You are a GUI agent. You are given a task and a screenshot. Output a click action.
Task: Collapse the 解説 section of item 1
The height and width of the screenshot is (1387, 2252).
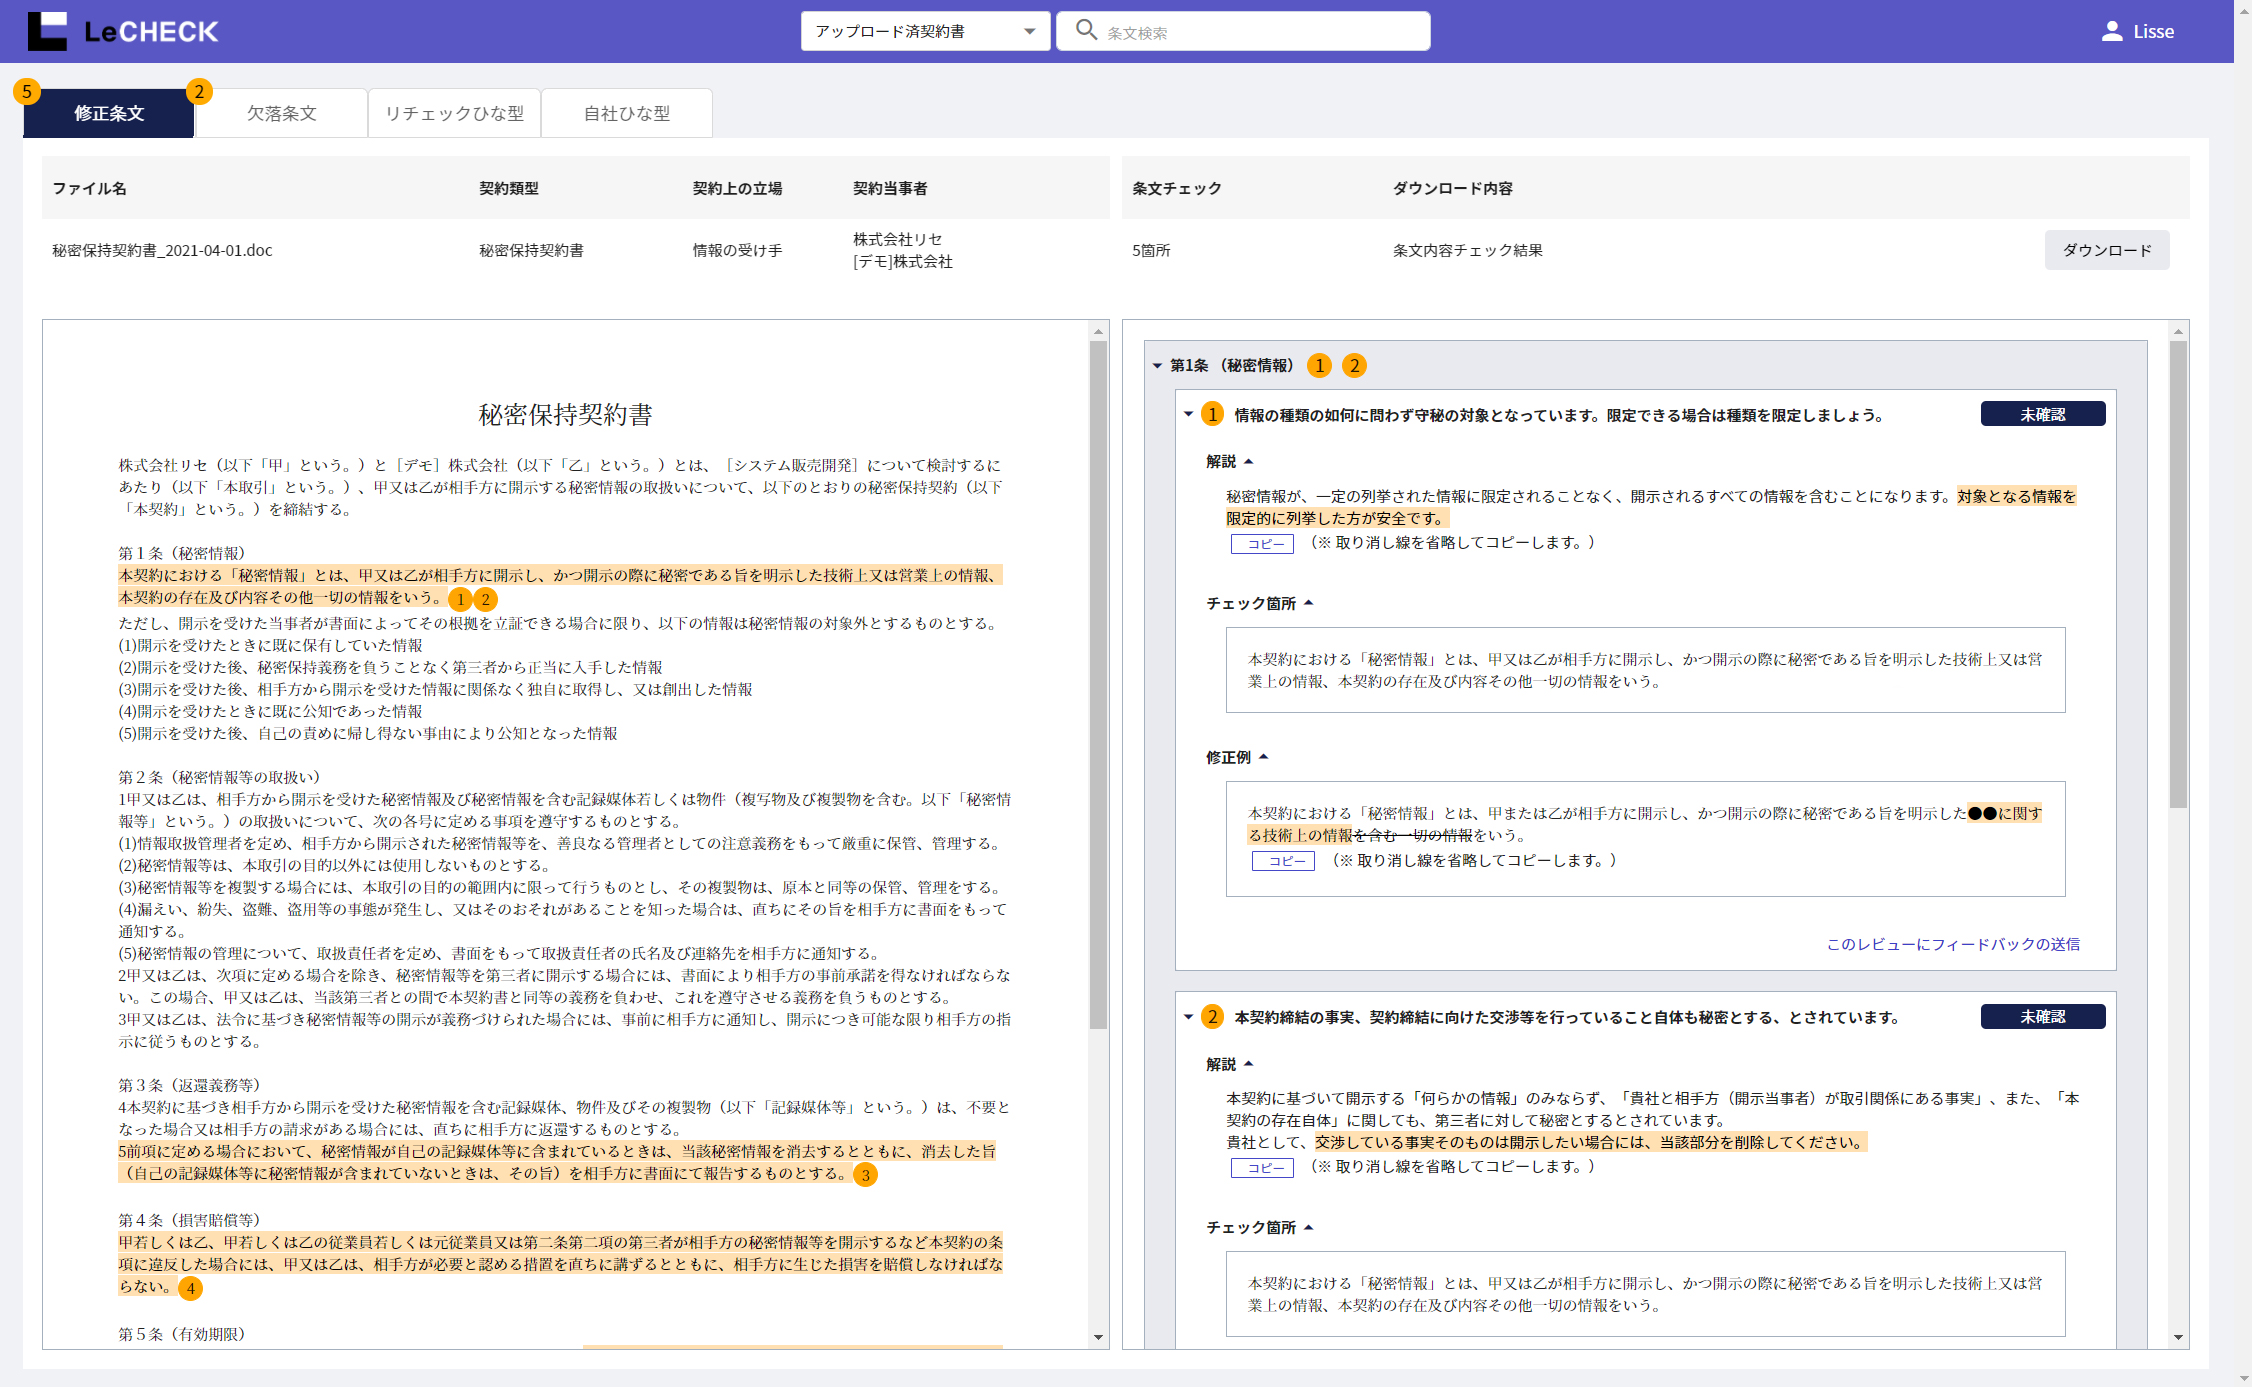click(x=1249, y=461)
